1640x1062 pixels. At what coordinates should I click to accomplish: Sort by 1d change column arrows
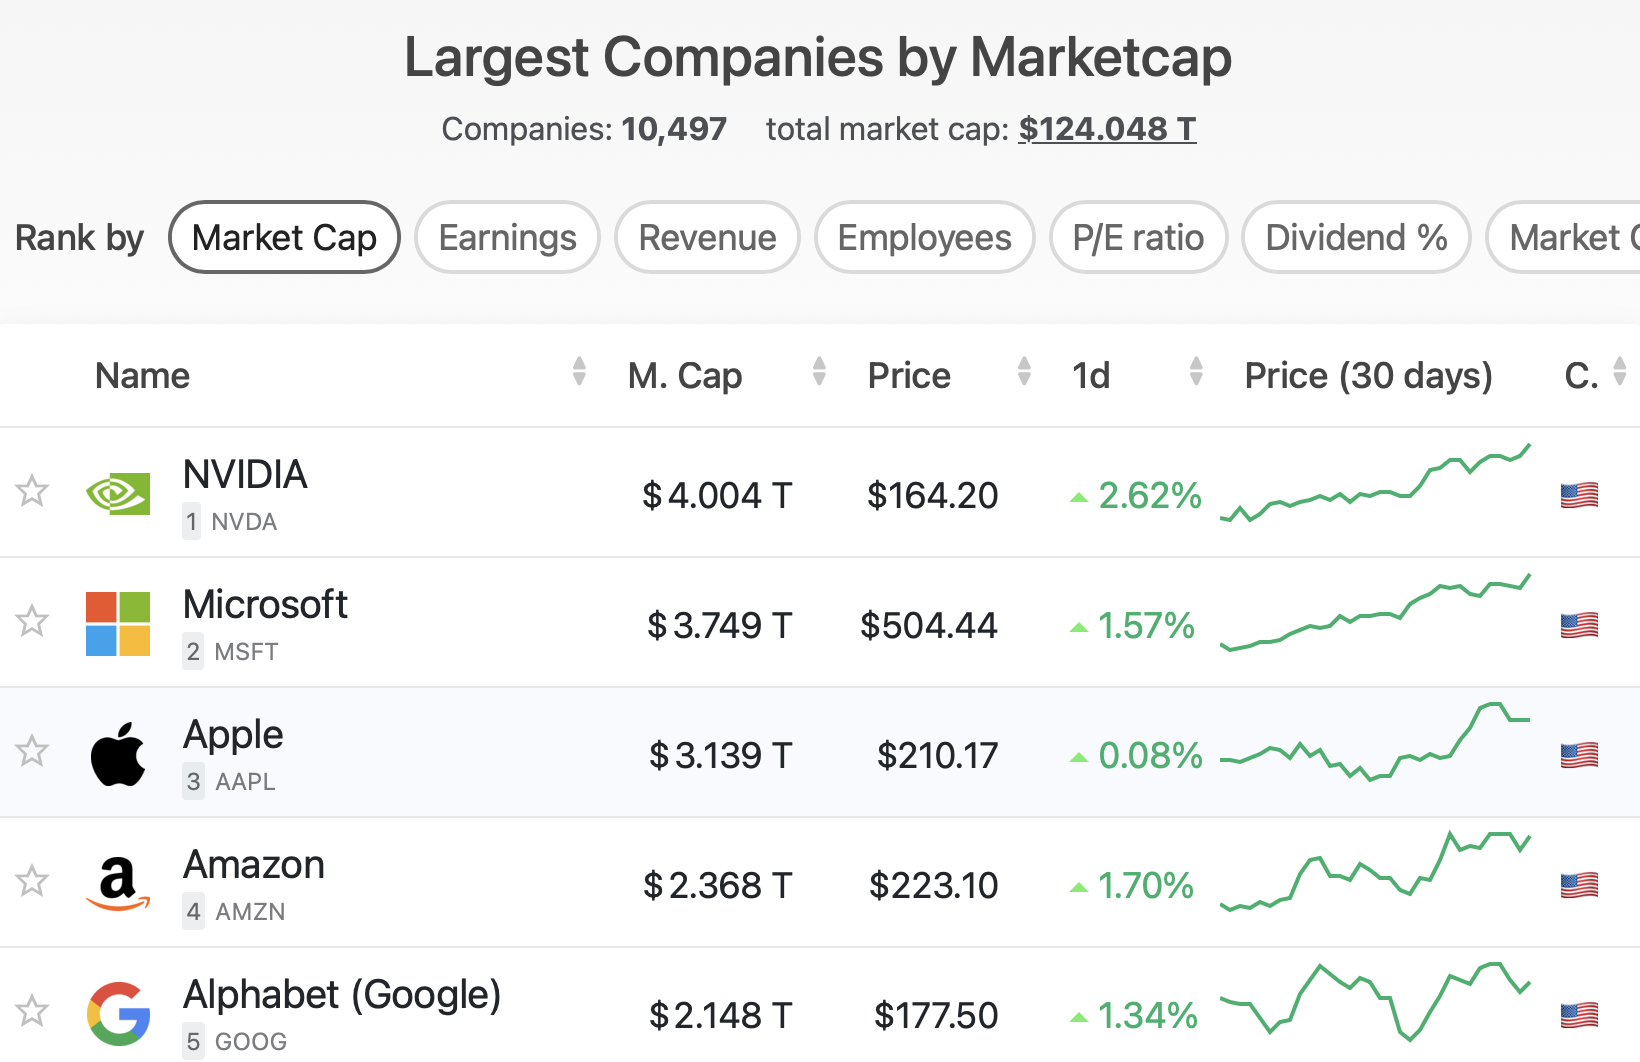coord(1196,371)
